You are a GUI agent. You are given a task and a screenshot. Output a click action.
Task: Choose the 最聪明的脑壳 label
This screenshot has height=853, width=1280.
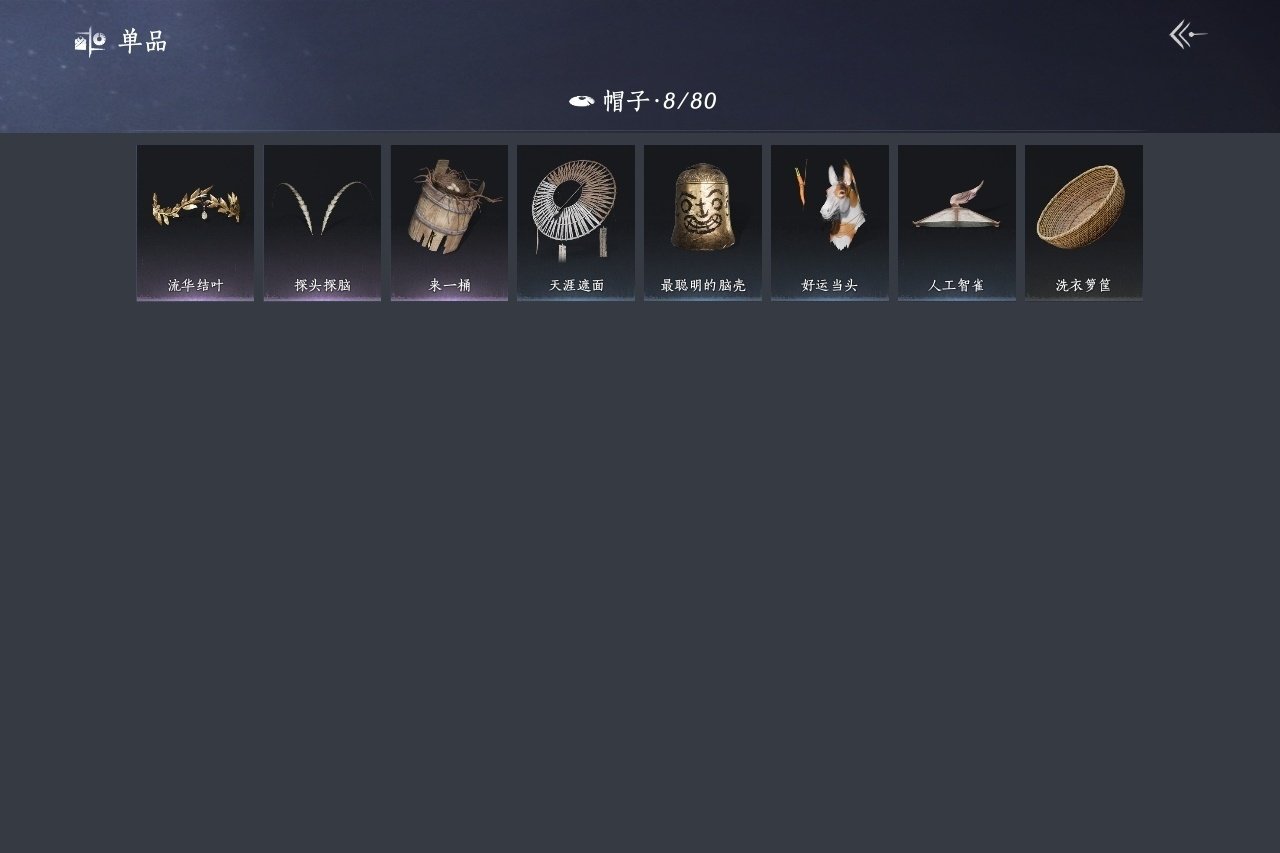click(x=703, y=285)
